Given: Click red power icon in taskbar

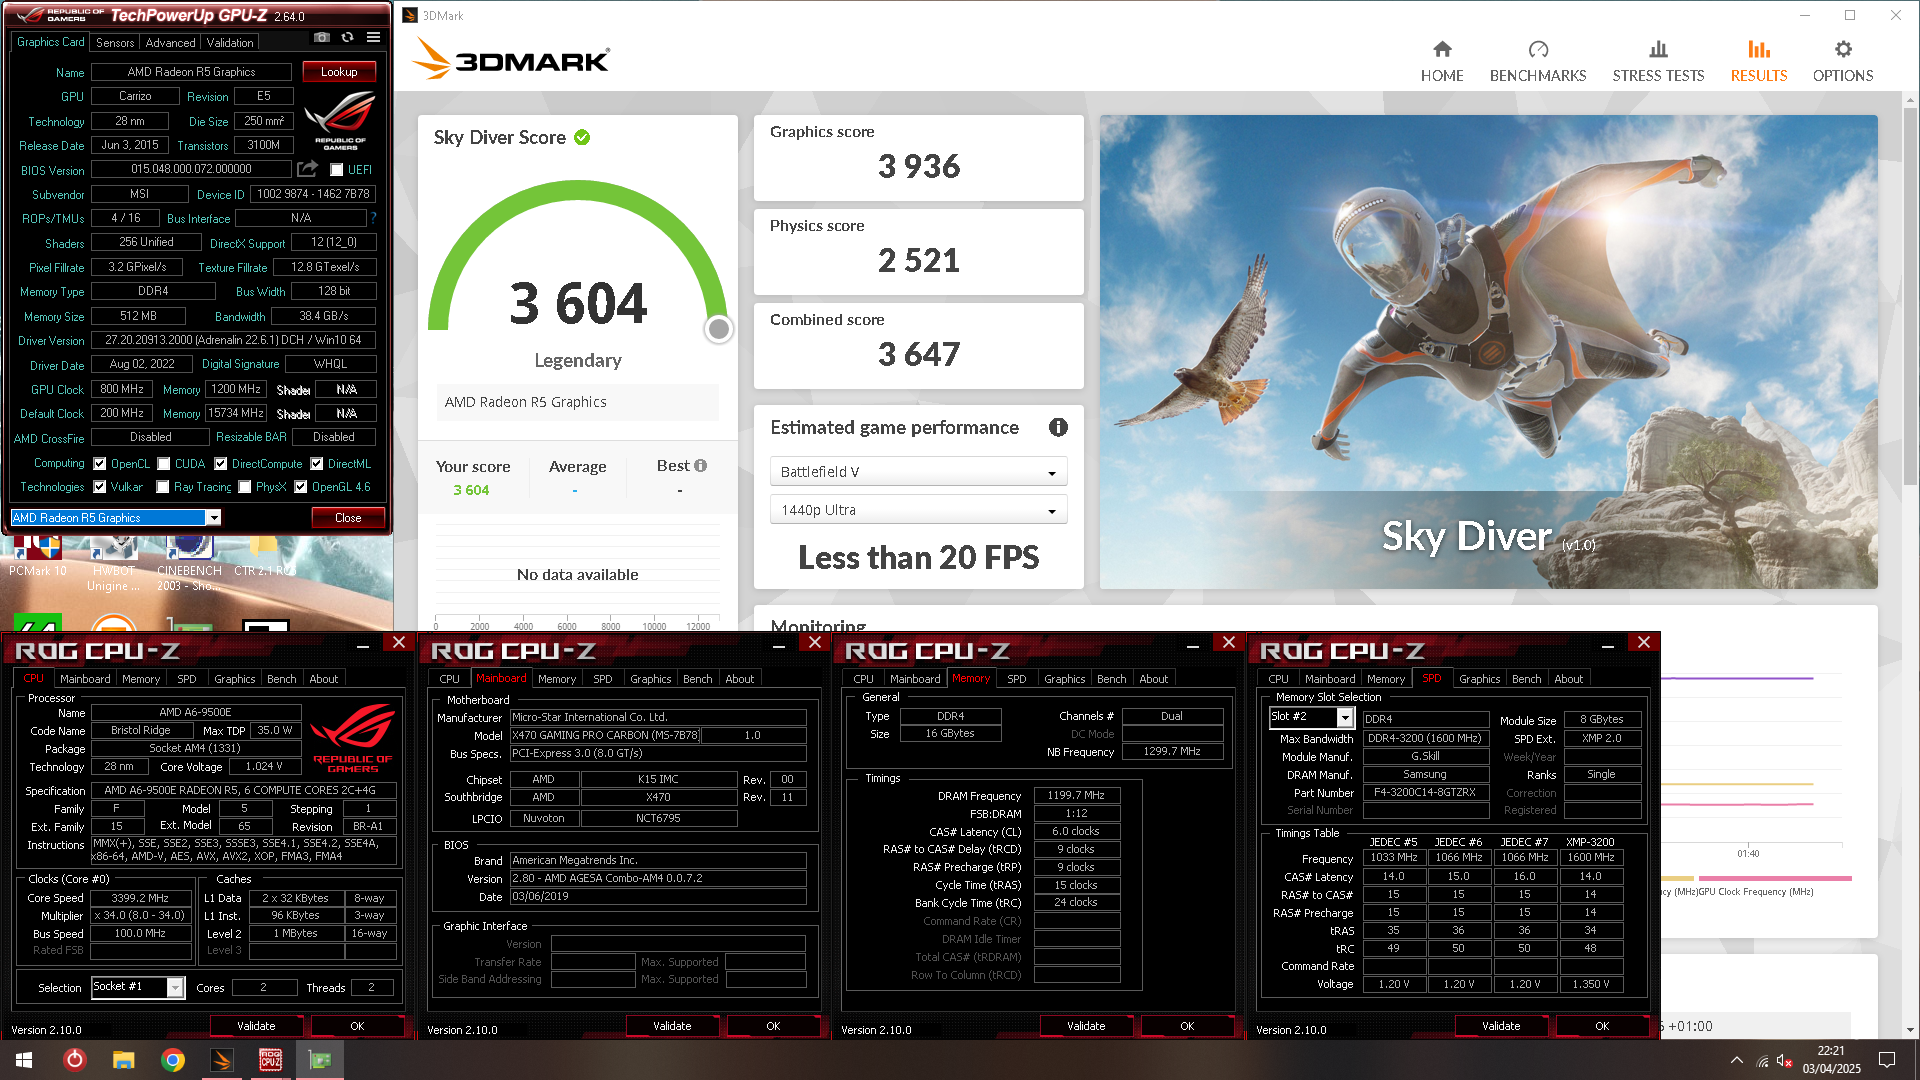Looking at the screenshot, I should 75,1060.
